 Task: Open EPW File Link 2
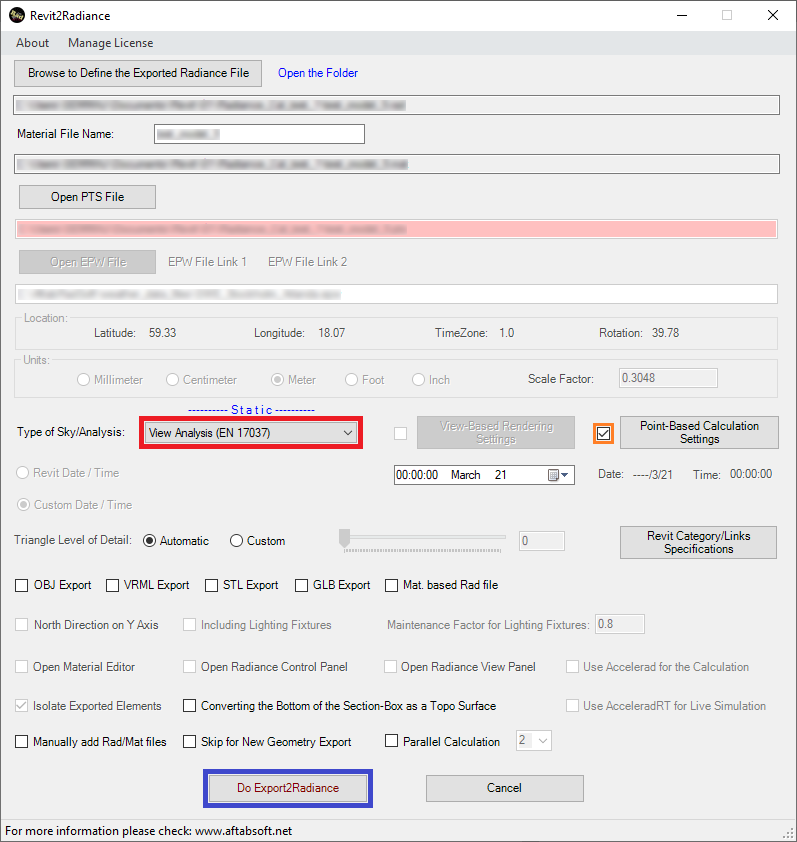click(308, 262)
